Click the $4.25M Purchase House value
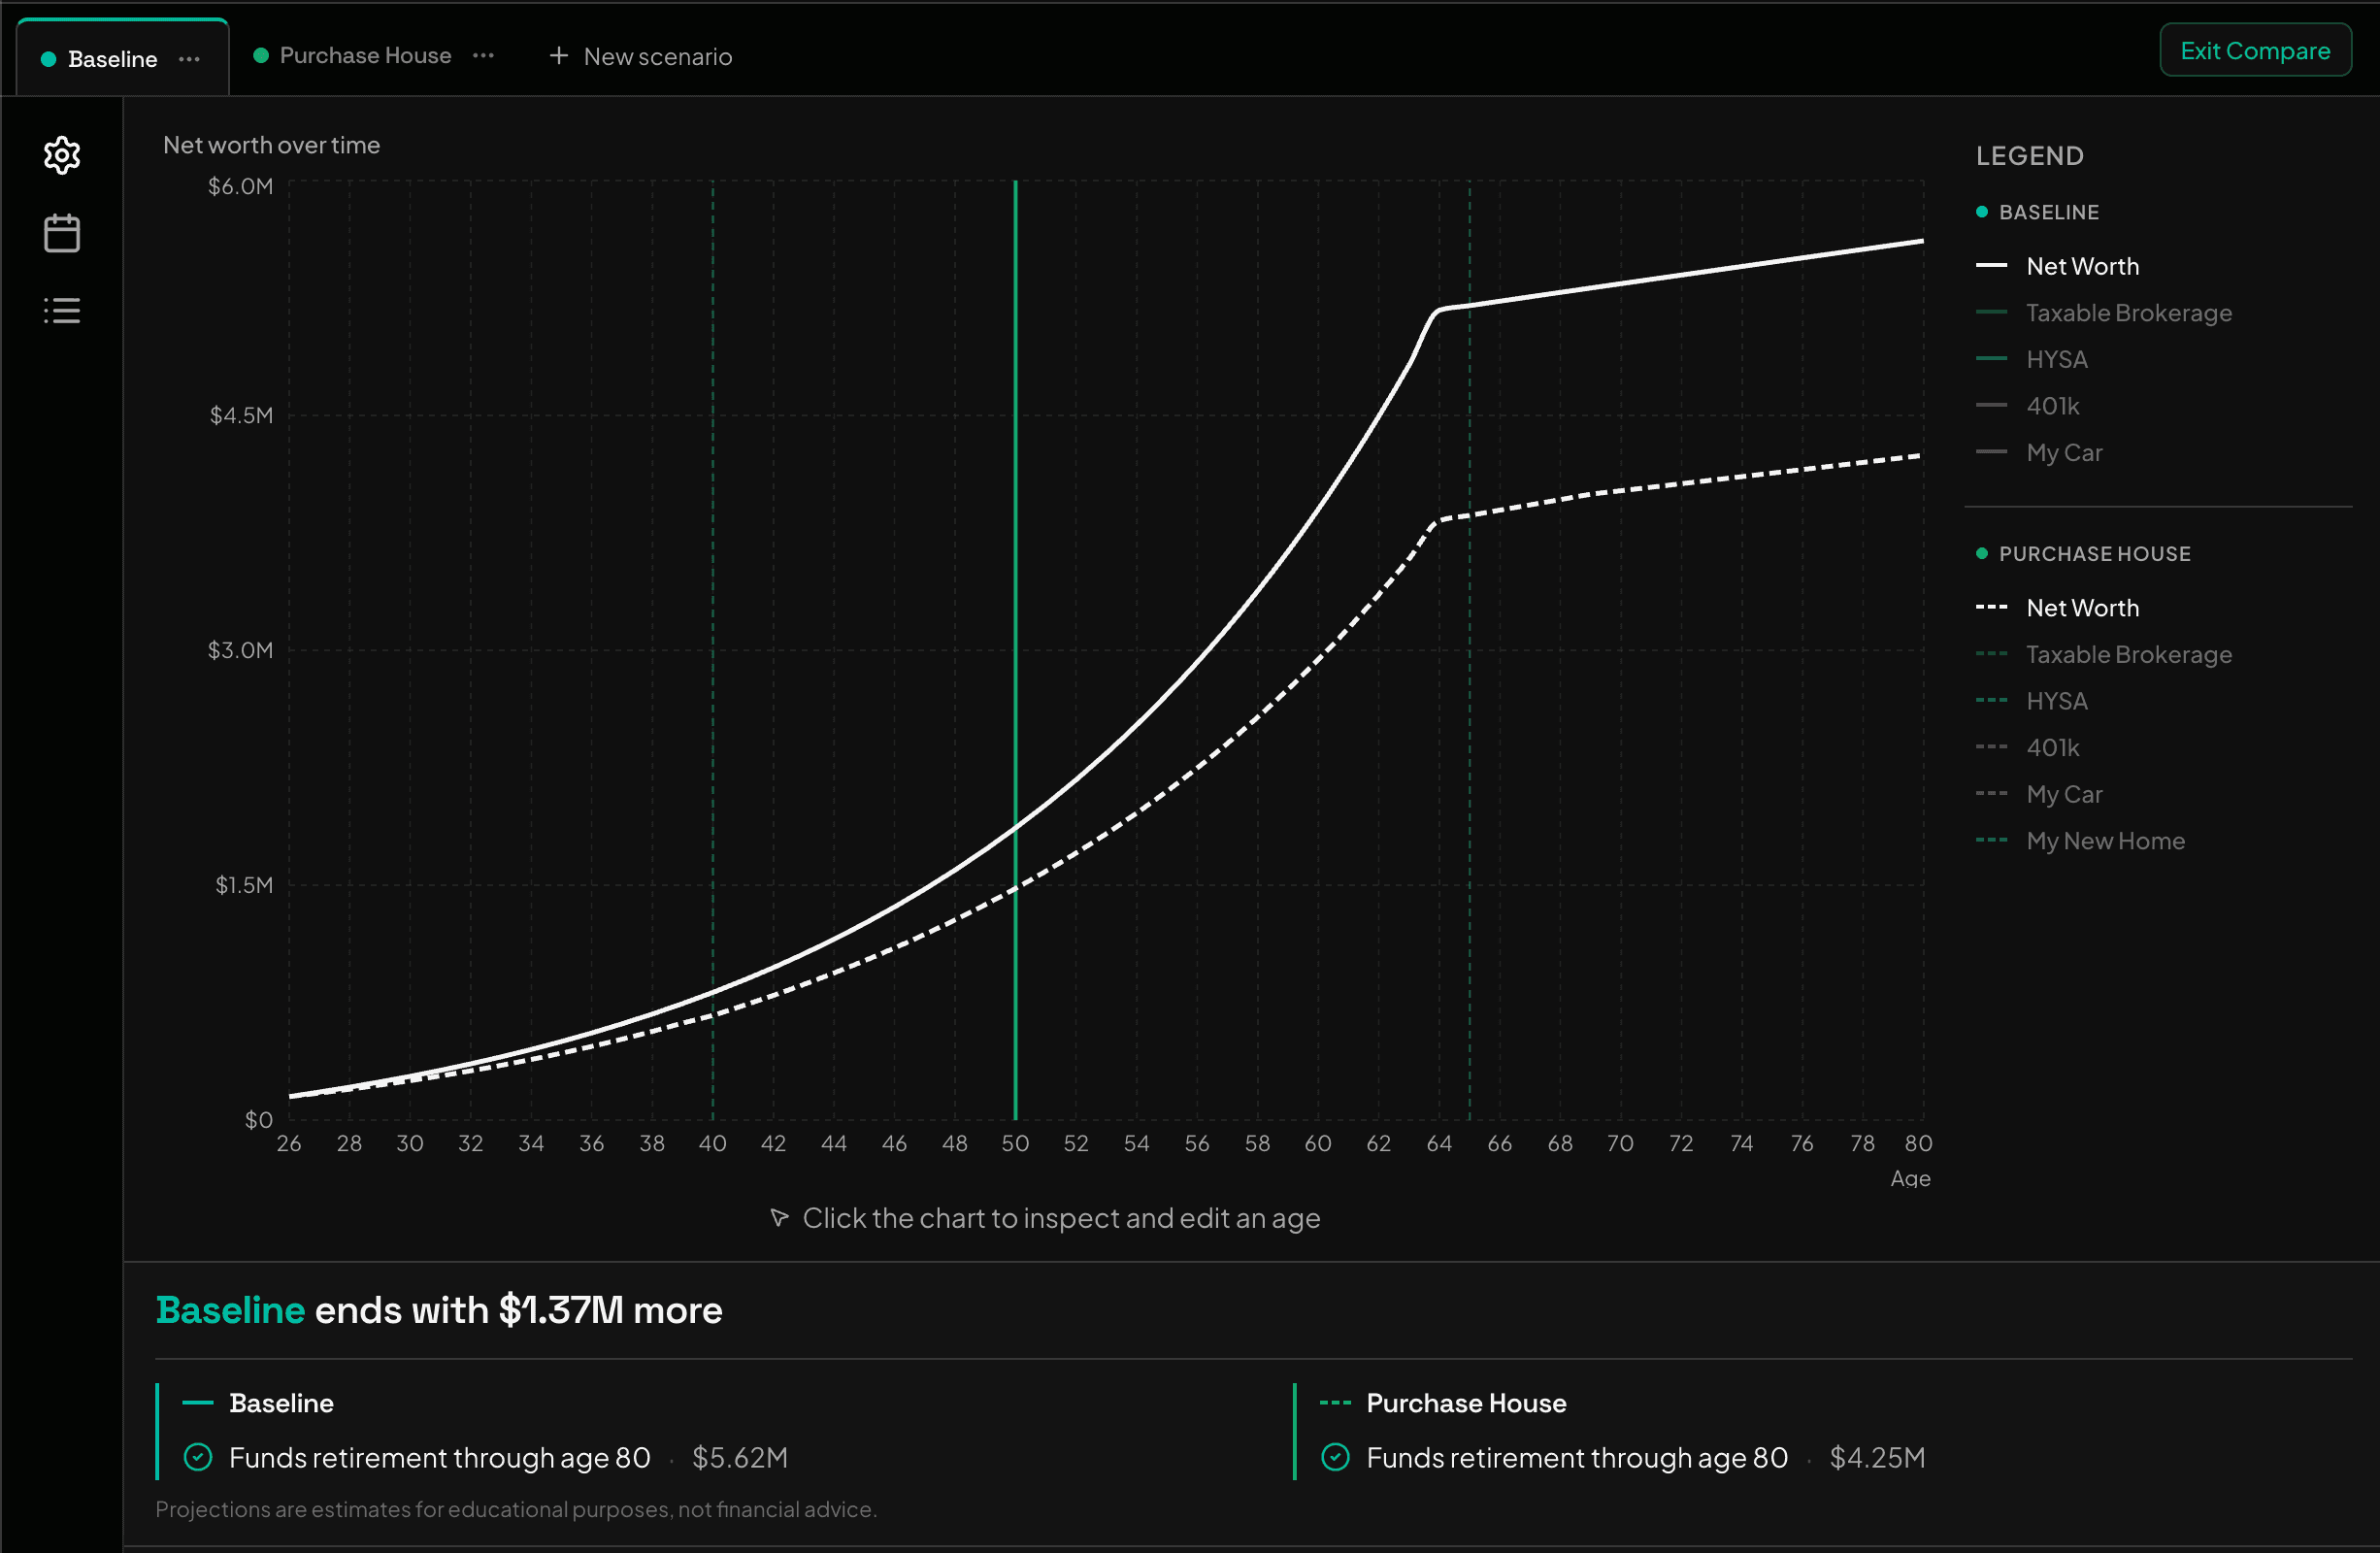The image size is (2380, 1553). click(1877, 1458)
